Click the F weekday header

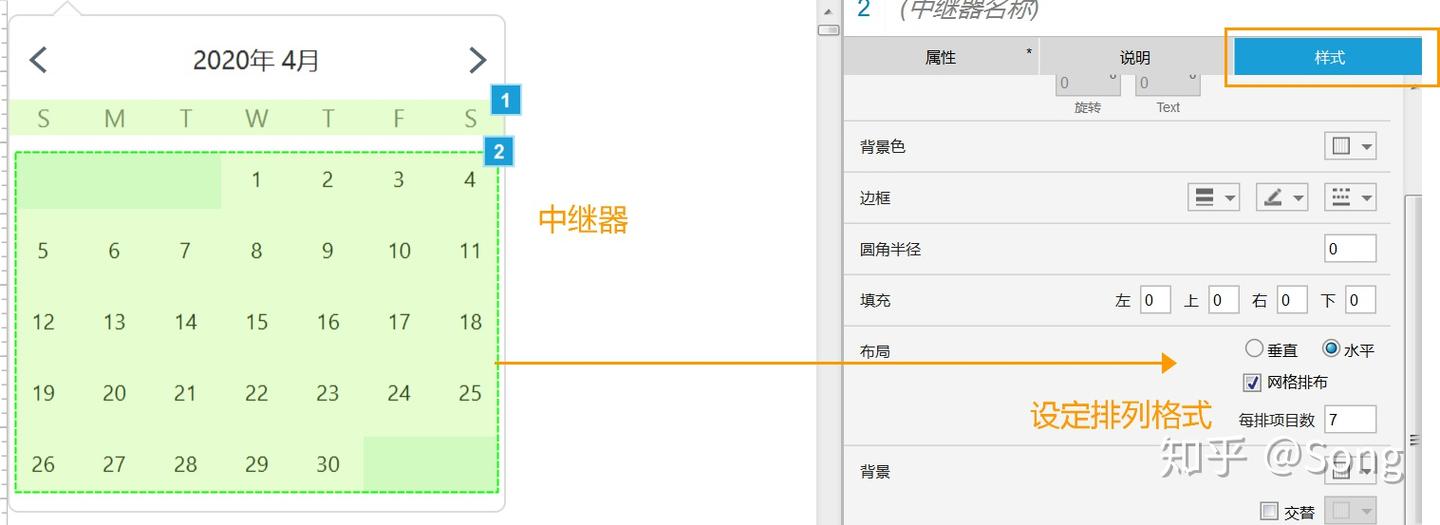(x=399, y=119)
